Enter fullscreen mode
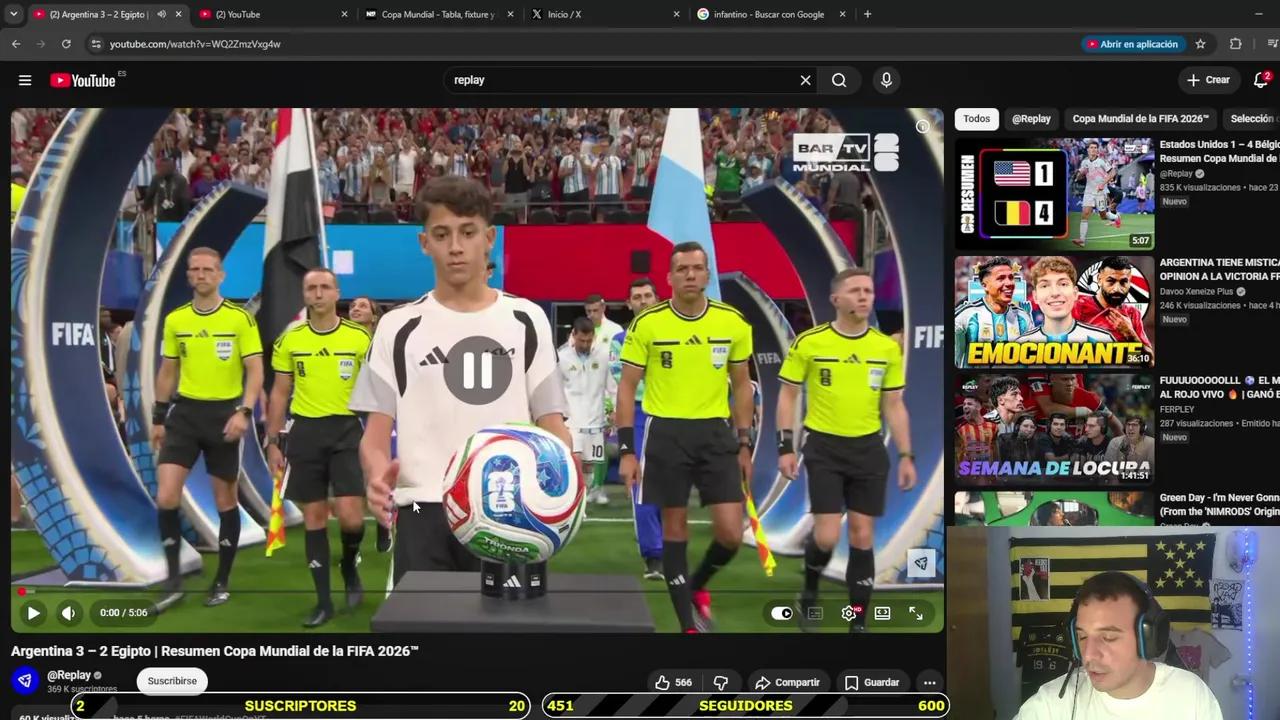The image size is (1280, 720). 916,613
